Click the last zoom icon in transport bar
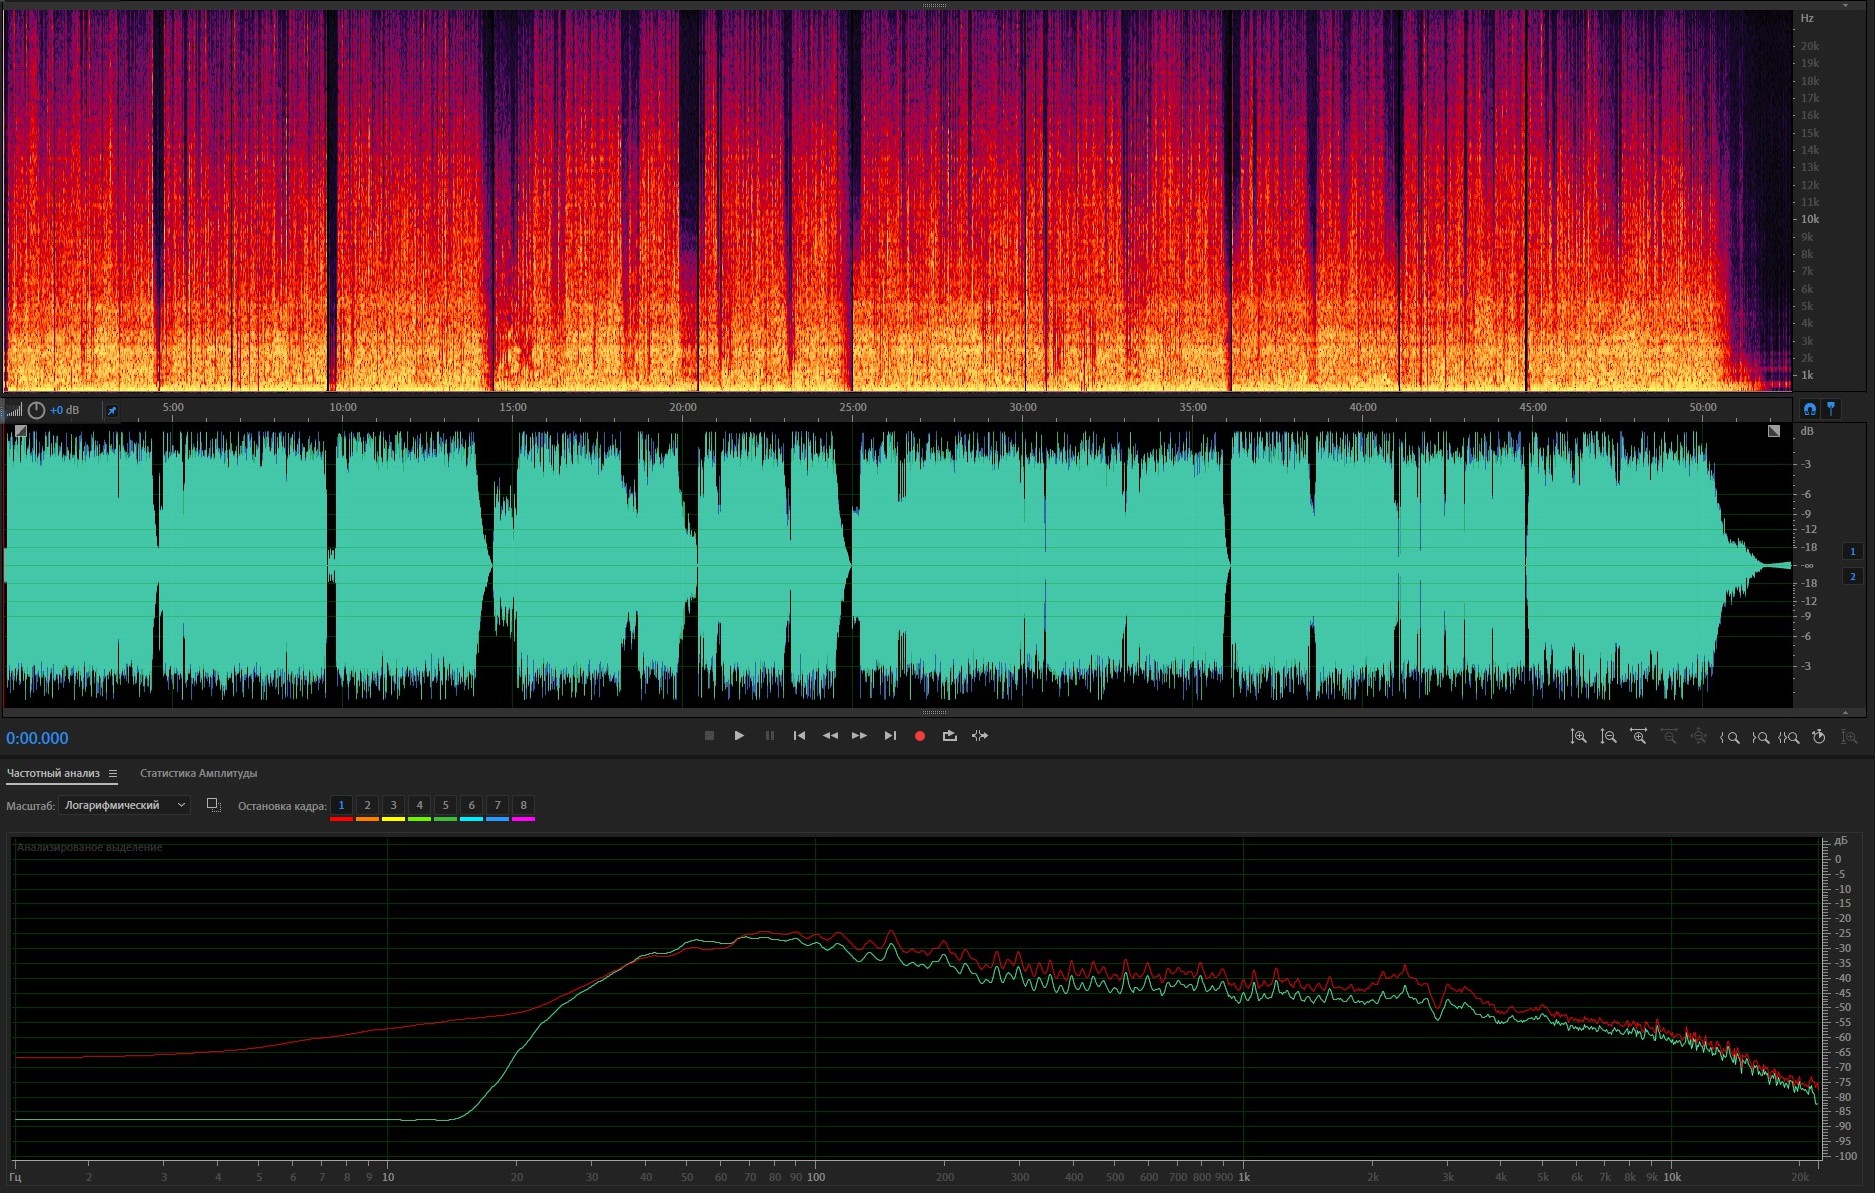The width and height of the screenshot is (1875, 1193). point(1849,737)
